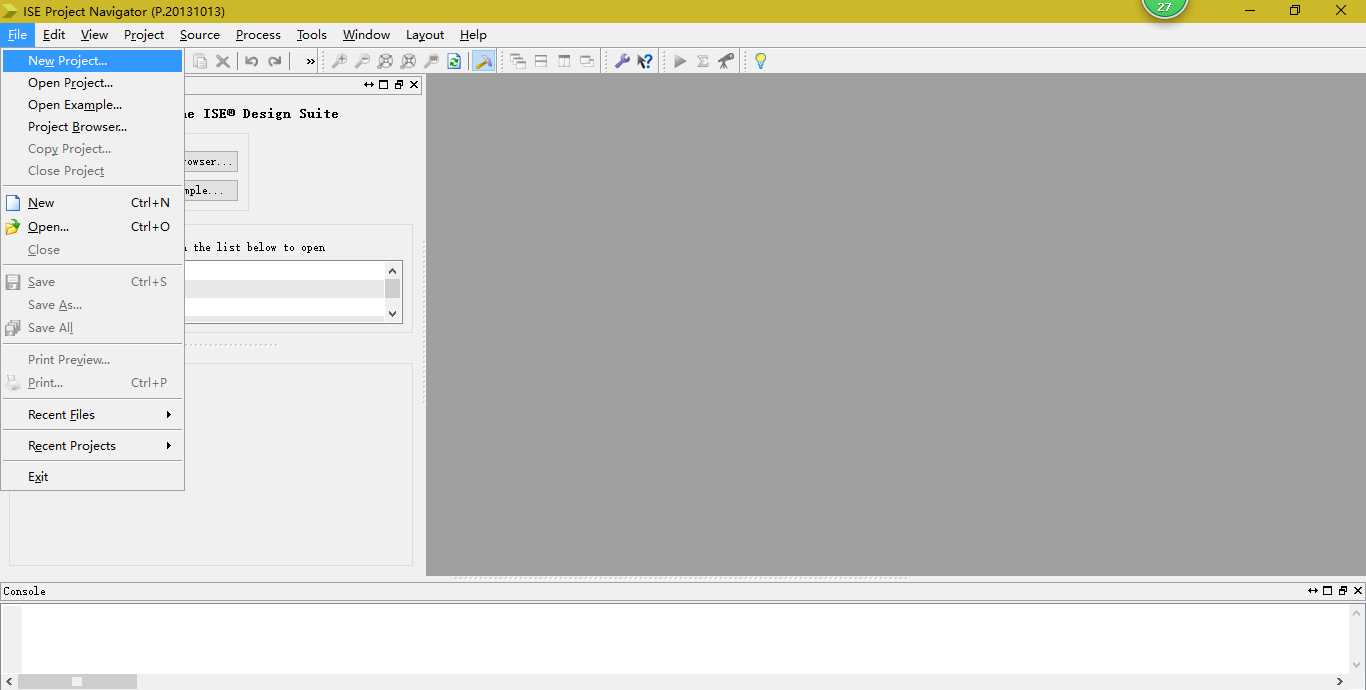This screenshot has width=1366, height=690.
Task: Click the zoom-to-box magnifier icon
Action: coord(431,61)
